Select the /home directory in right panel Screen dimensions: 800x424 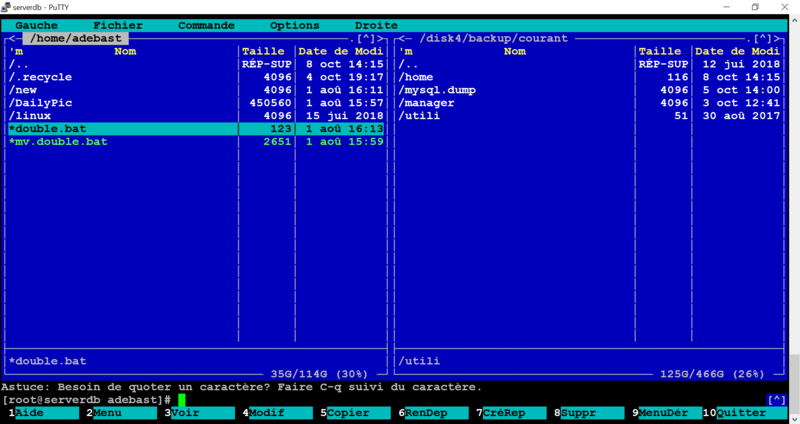[590, 78]
